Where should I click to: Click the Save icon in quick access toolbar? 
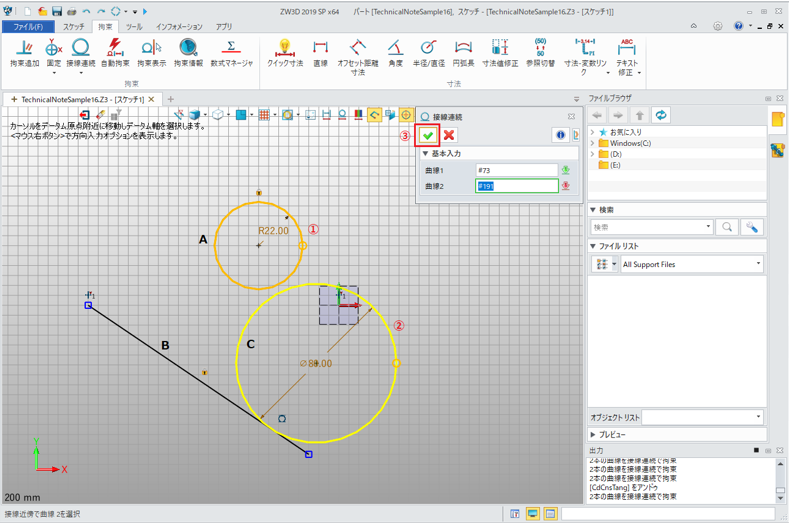coord(57,11)
